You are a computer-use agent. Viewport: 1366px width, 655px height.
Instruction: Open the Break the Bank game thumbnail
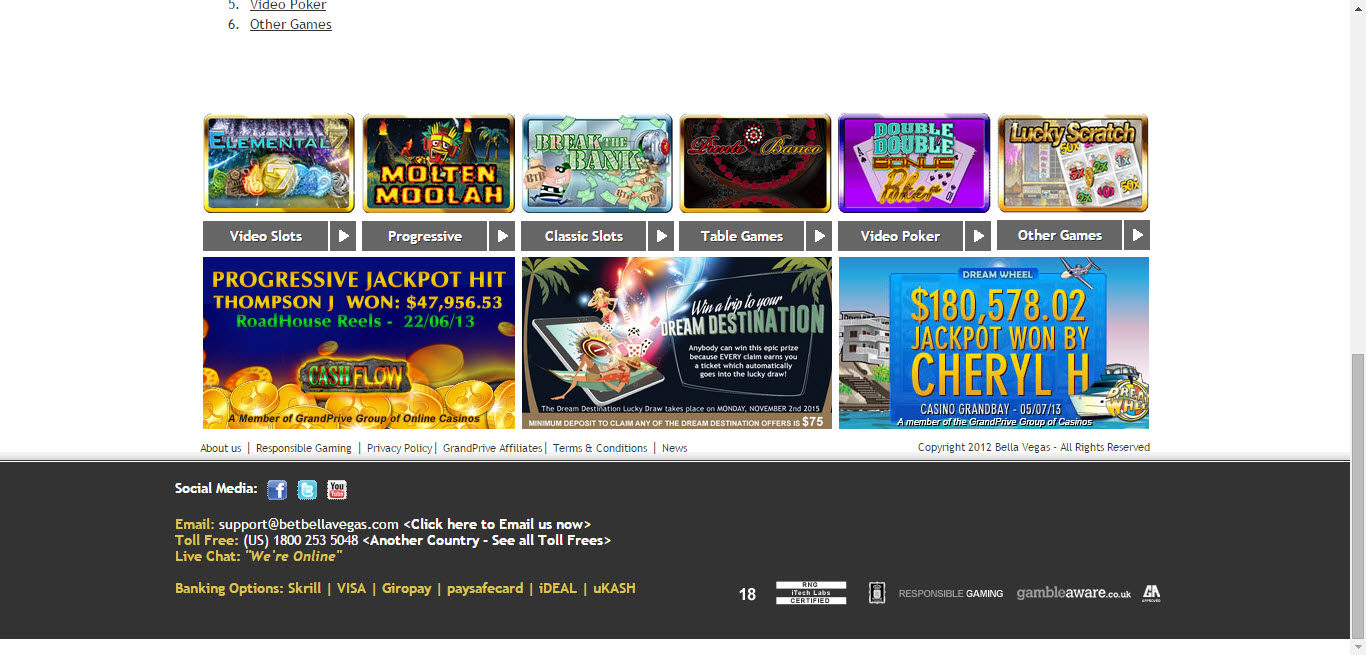click(597, 163)
